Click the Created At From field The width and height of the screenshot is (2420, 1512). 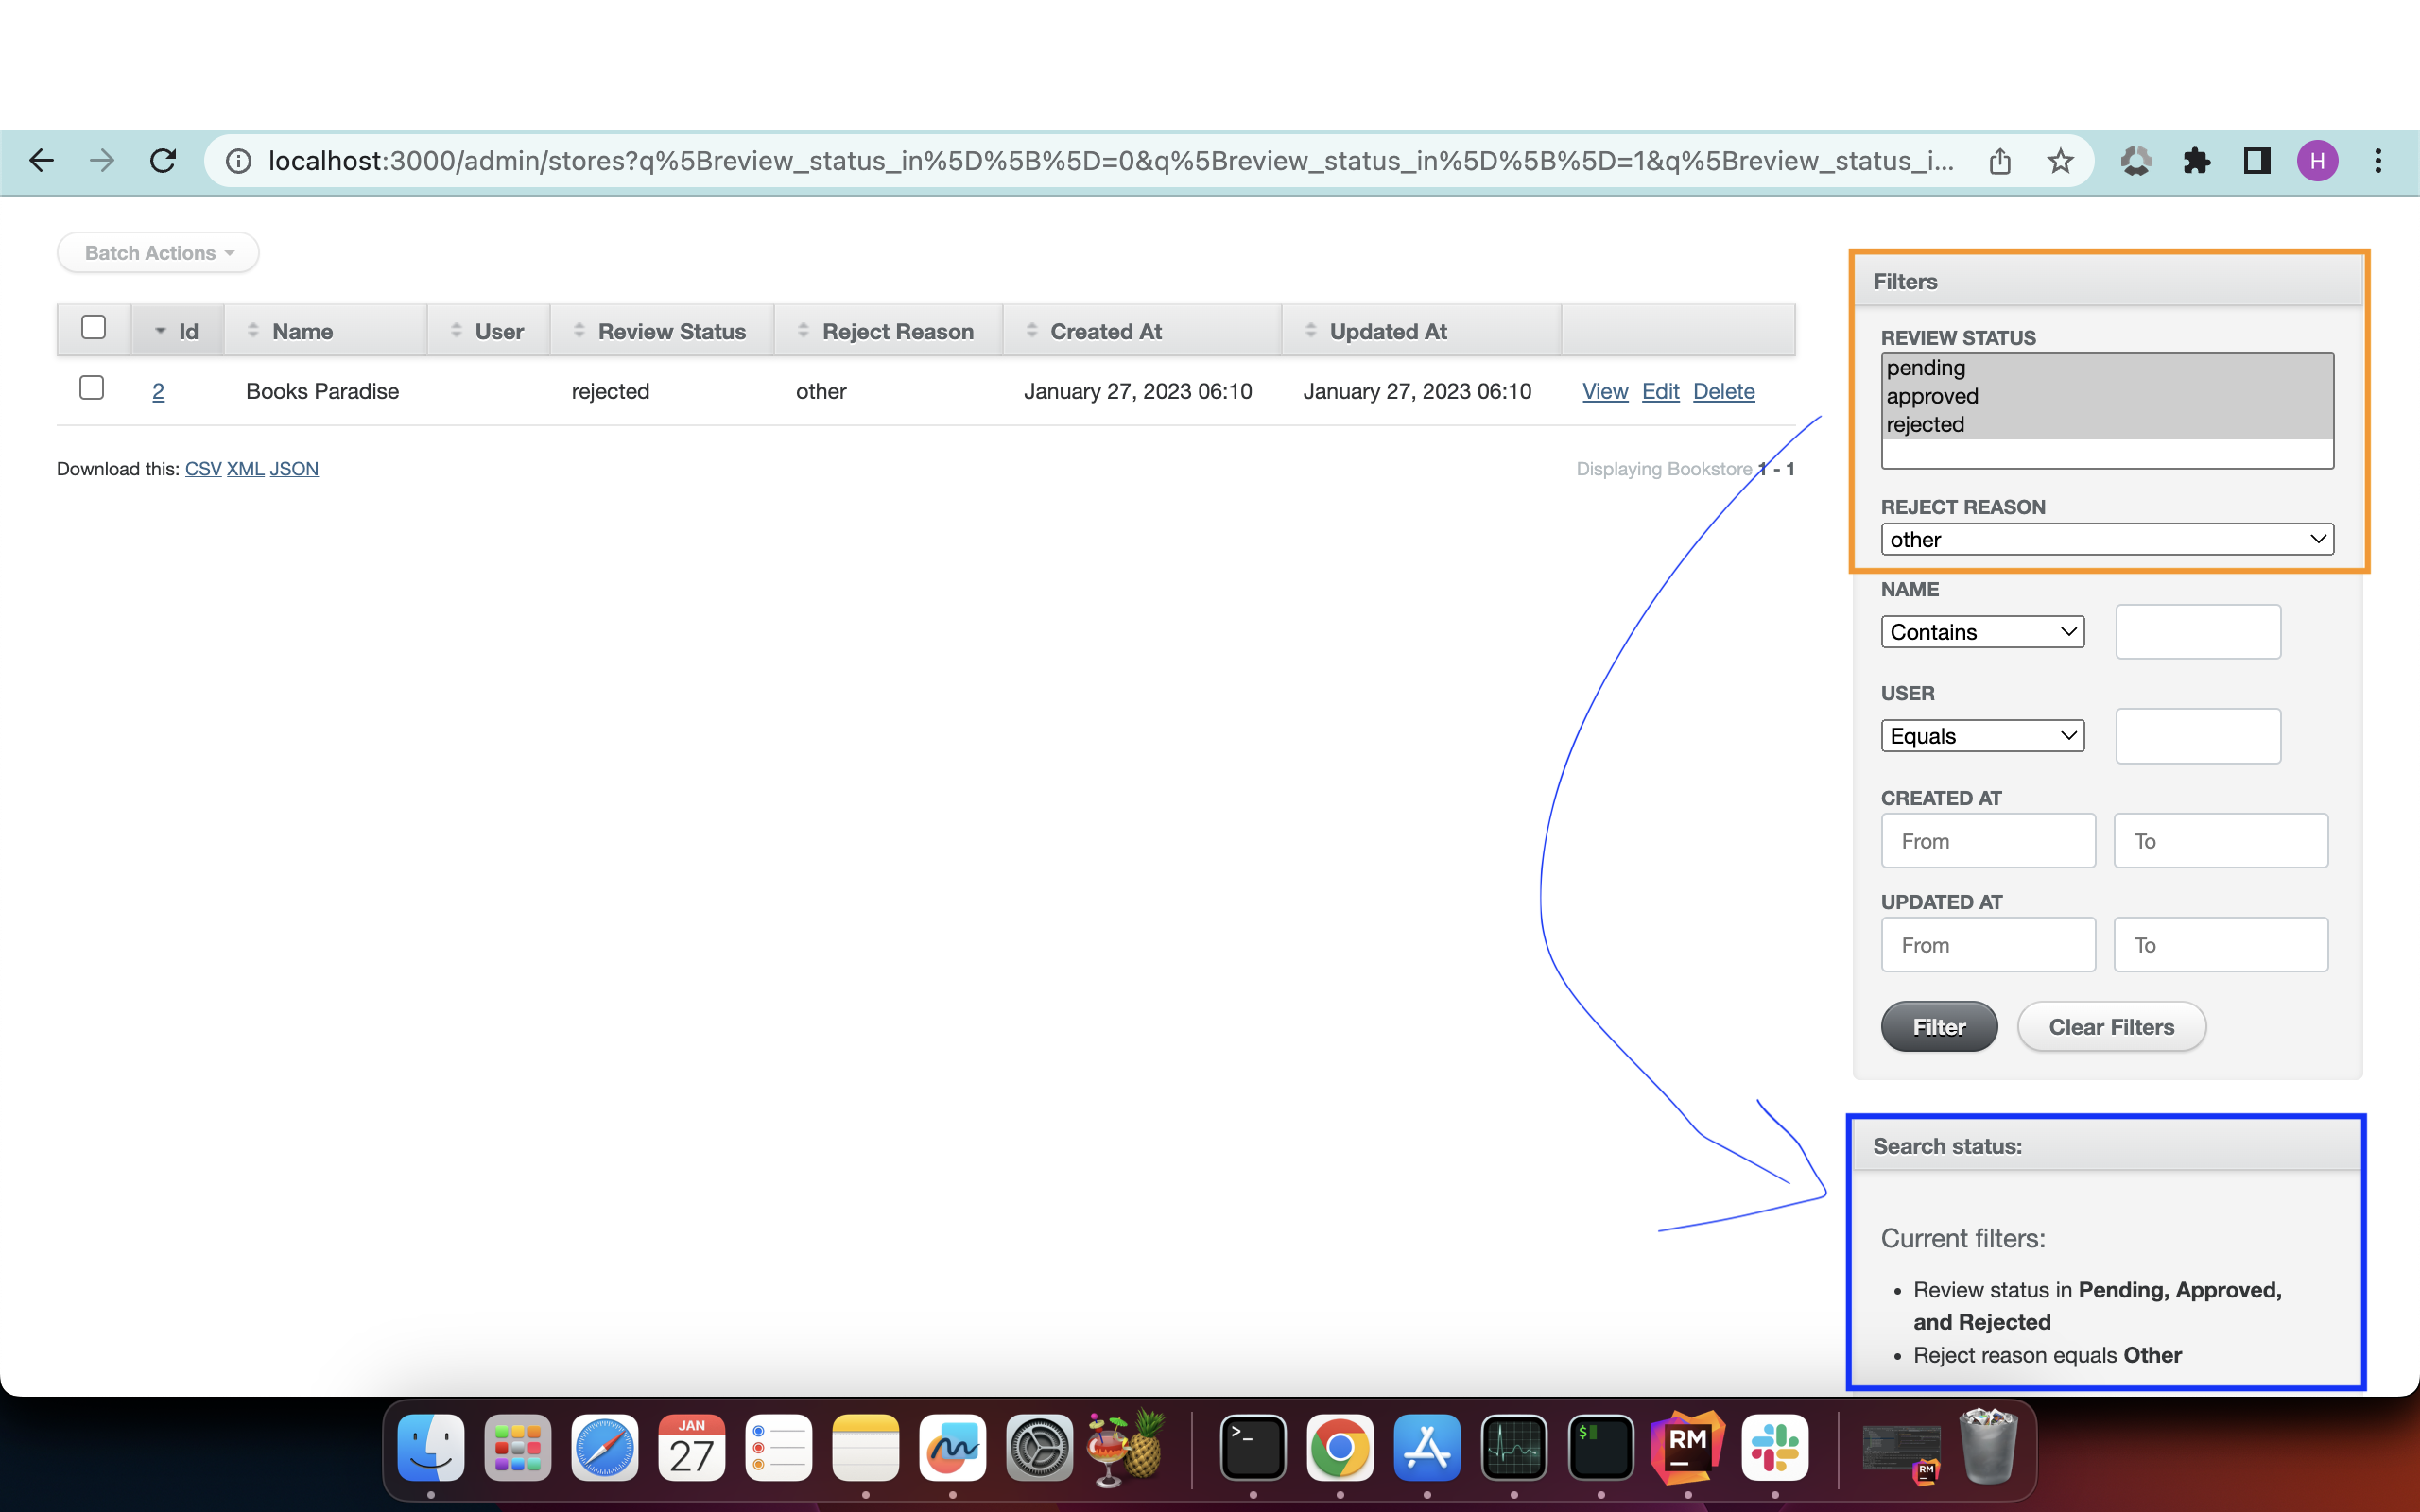coord(1987,841)
